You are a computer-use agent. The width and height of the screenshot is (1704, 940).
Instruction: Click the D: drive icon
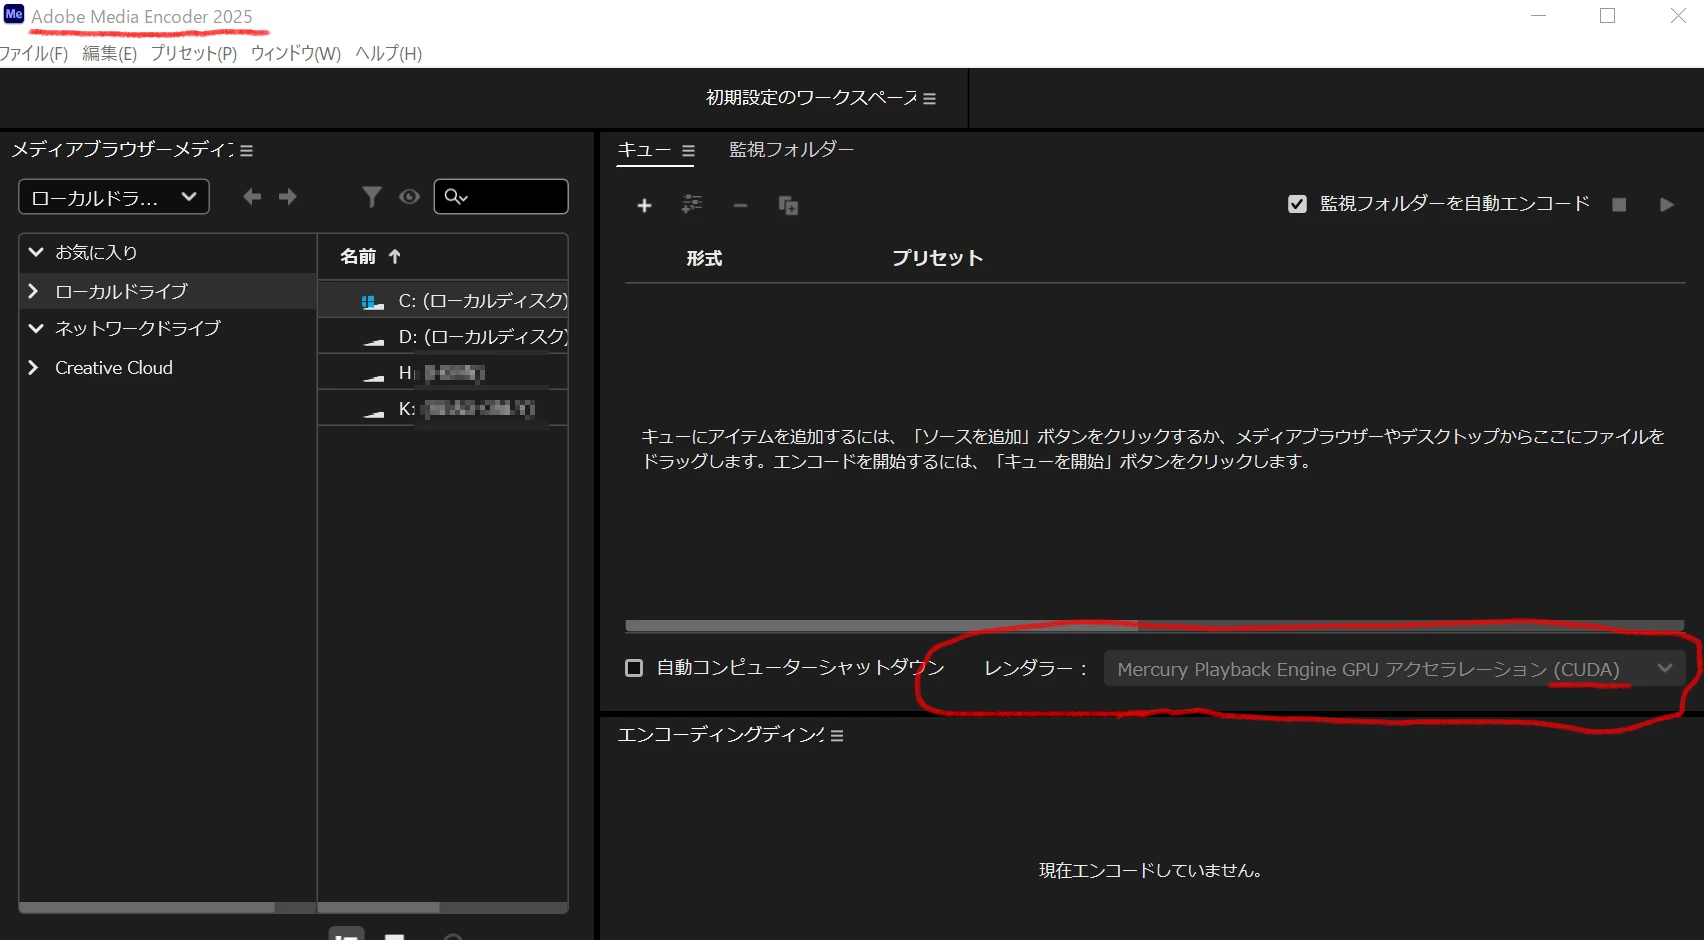373,340
